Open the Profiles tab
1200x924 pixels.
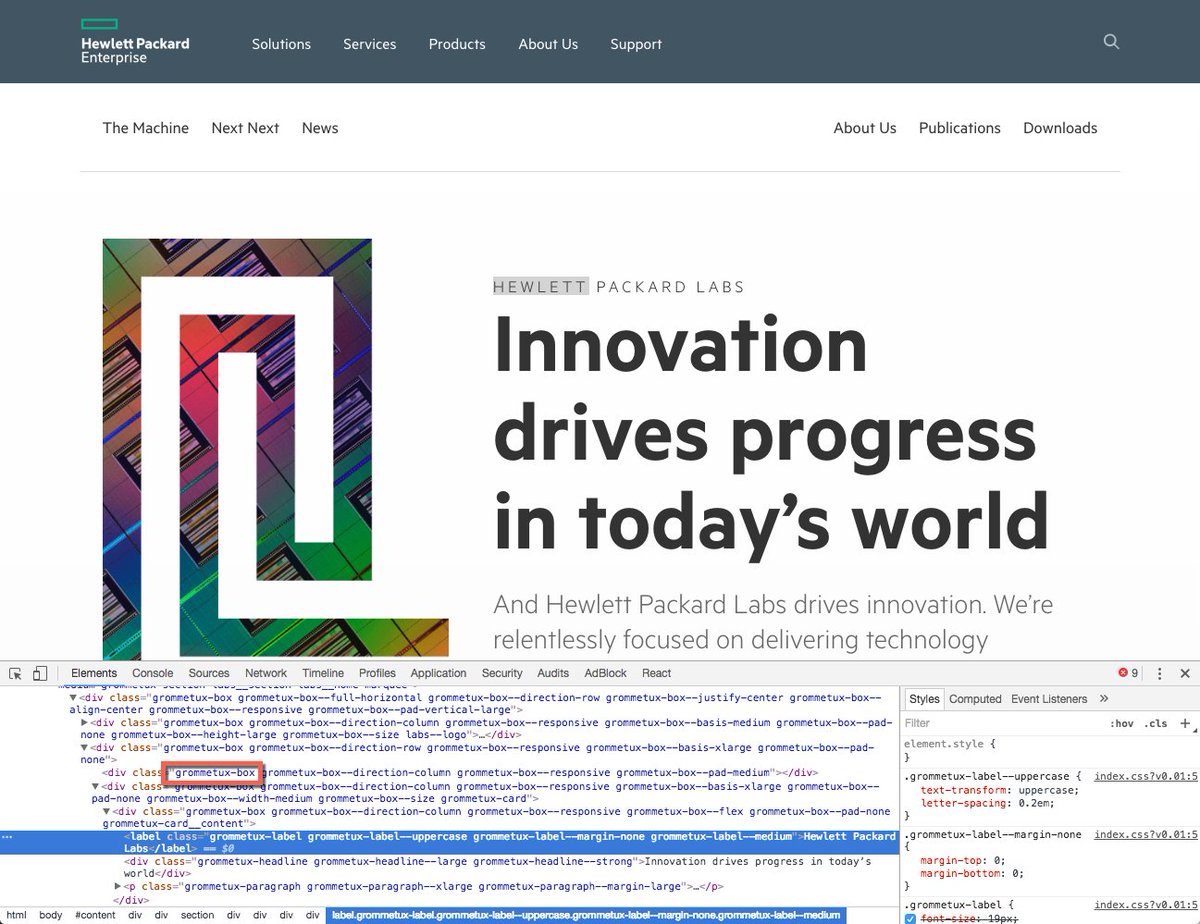[378, 673]
